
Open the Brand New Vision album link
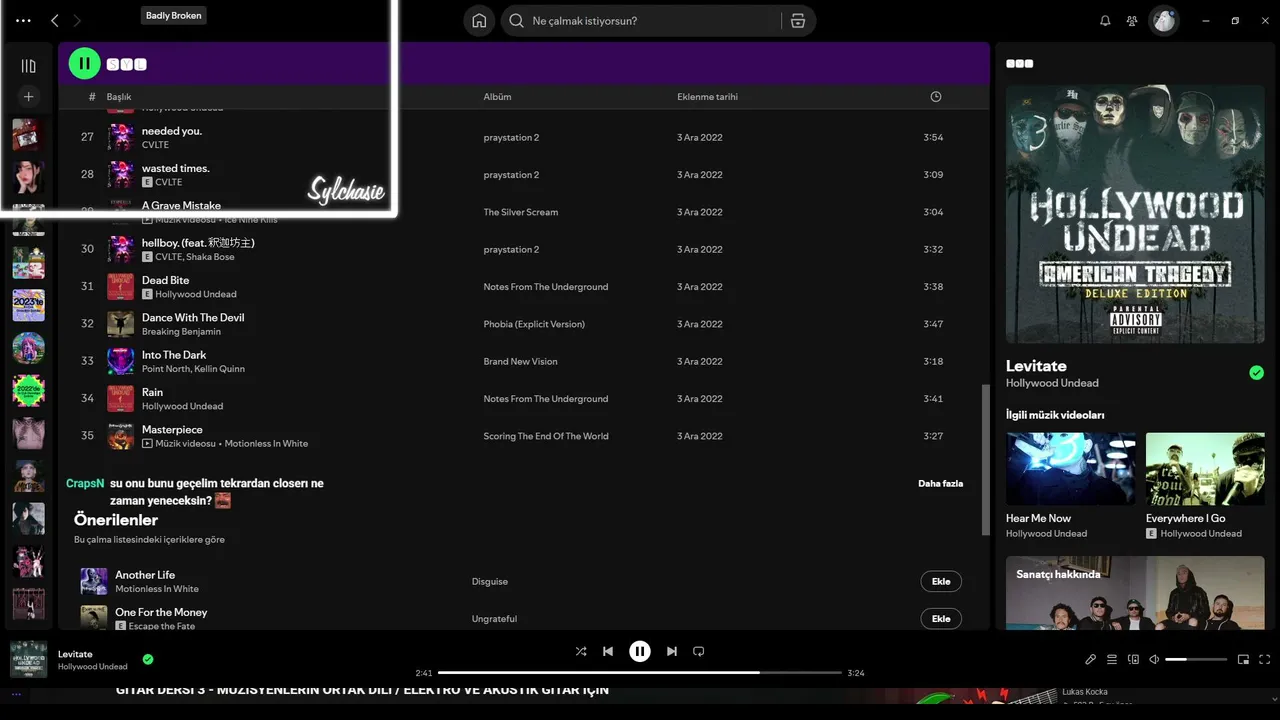pos(521,361)
